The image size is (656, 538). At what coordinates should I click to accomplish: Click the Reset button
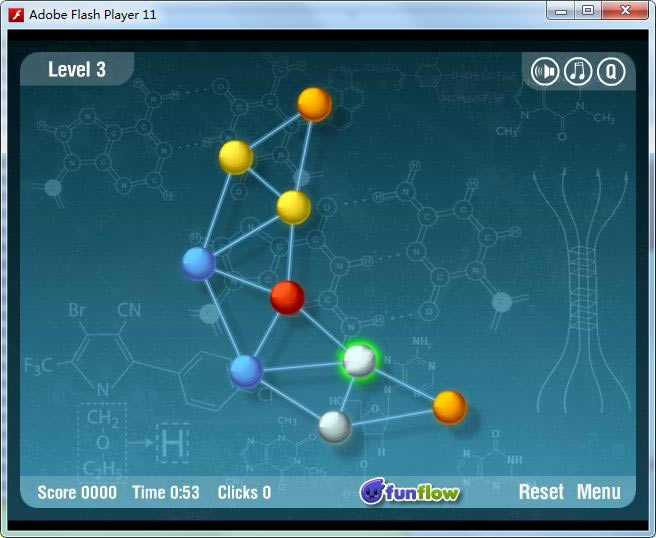(x=541, y=492)
